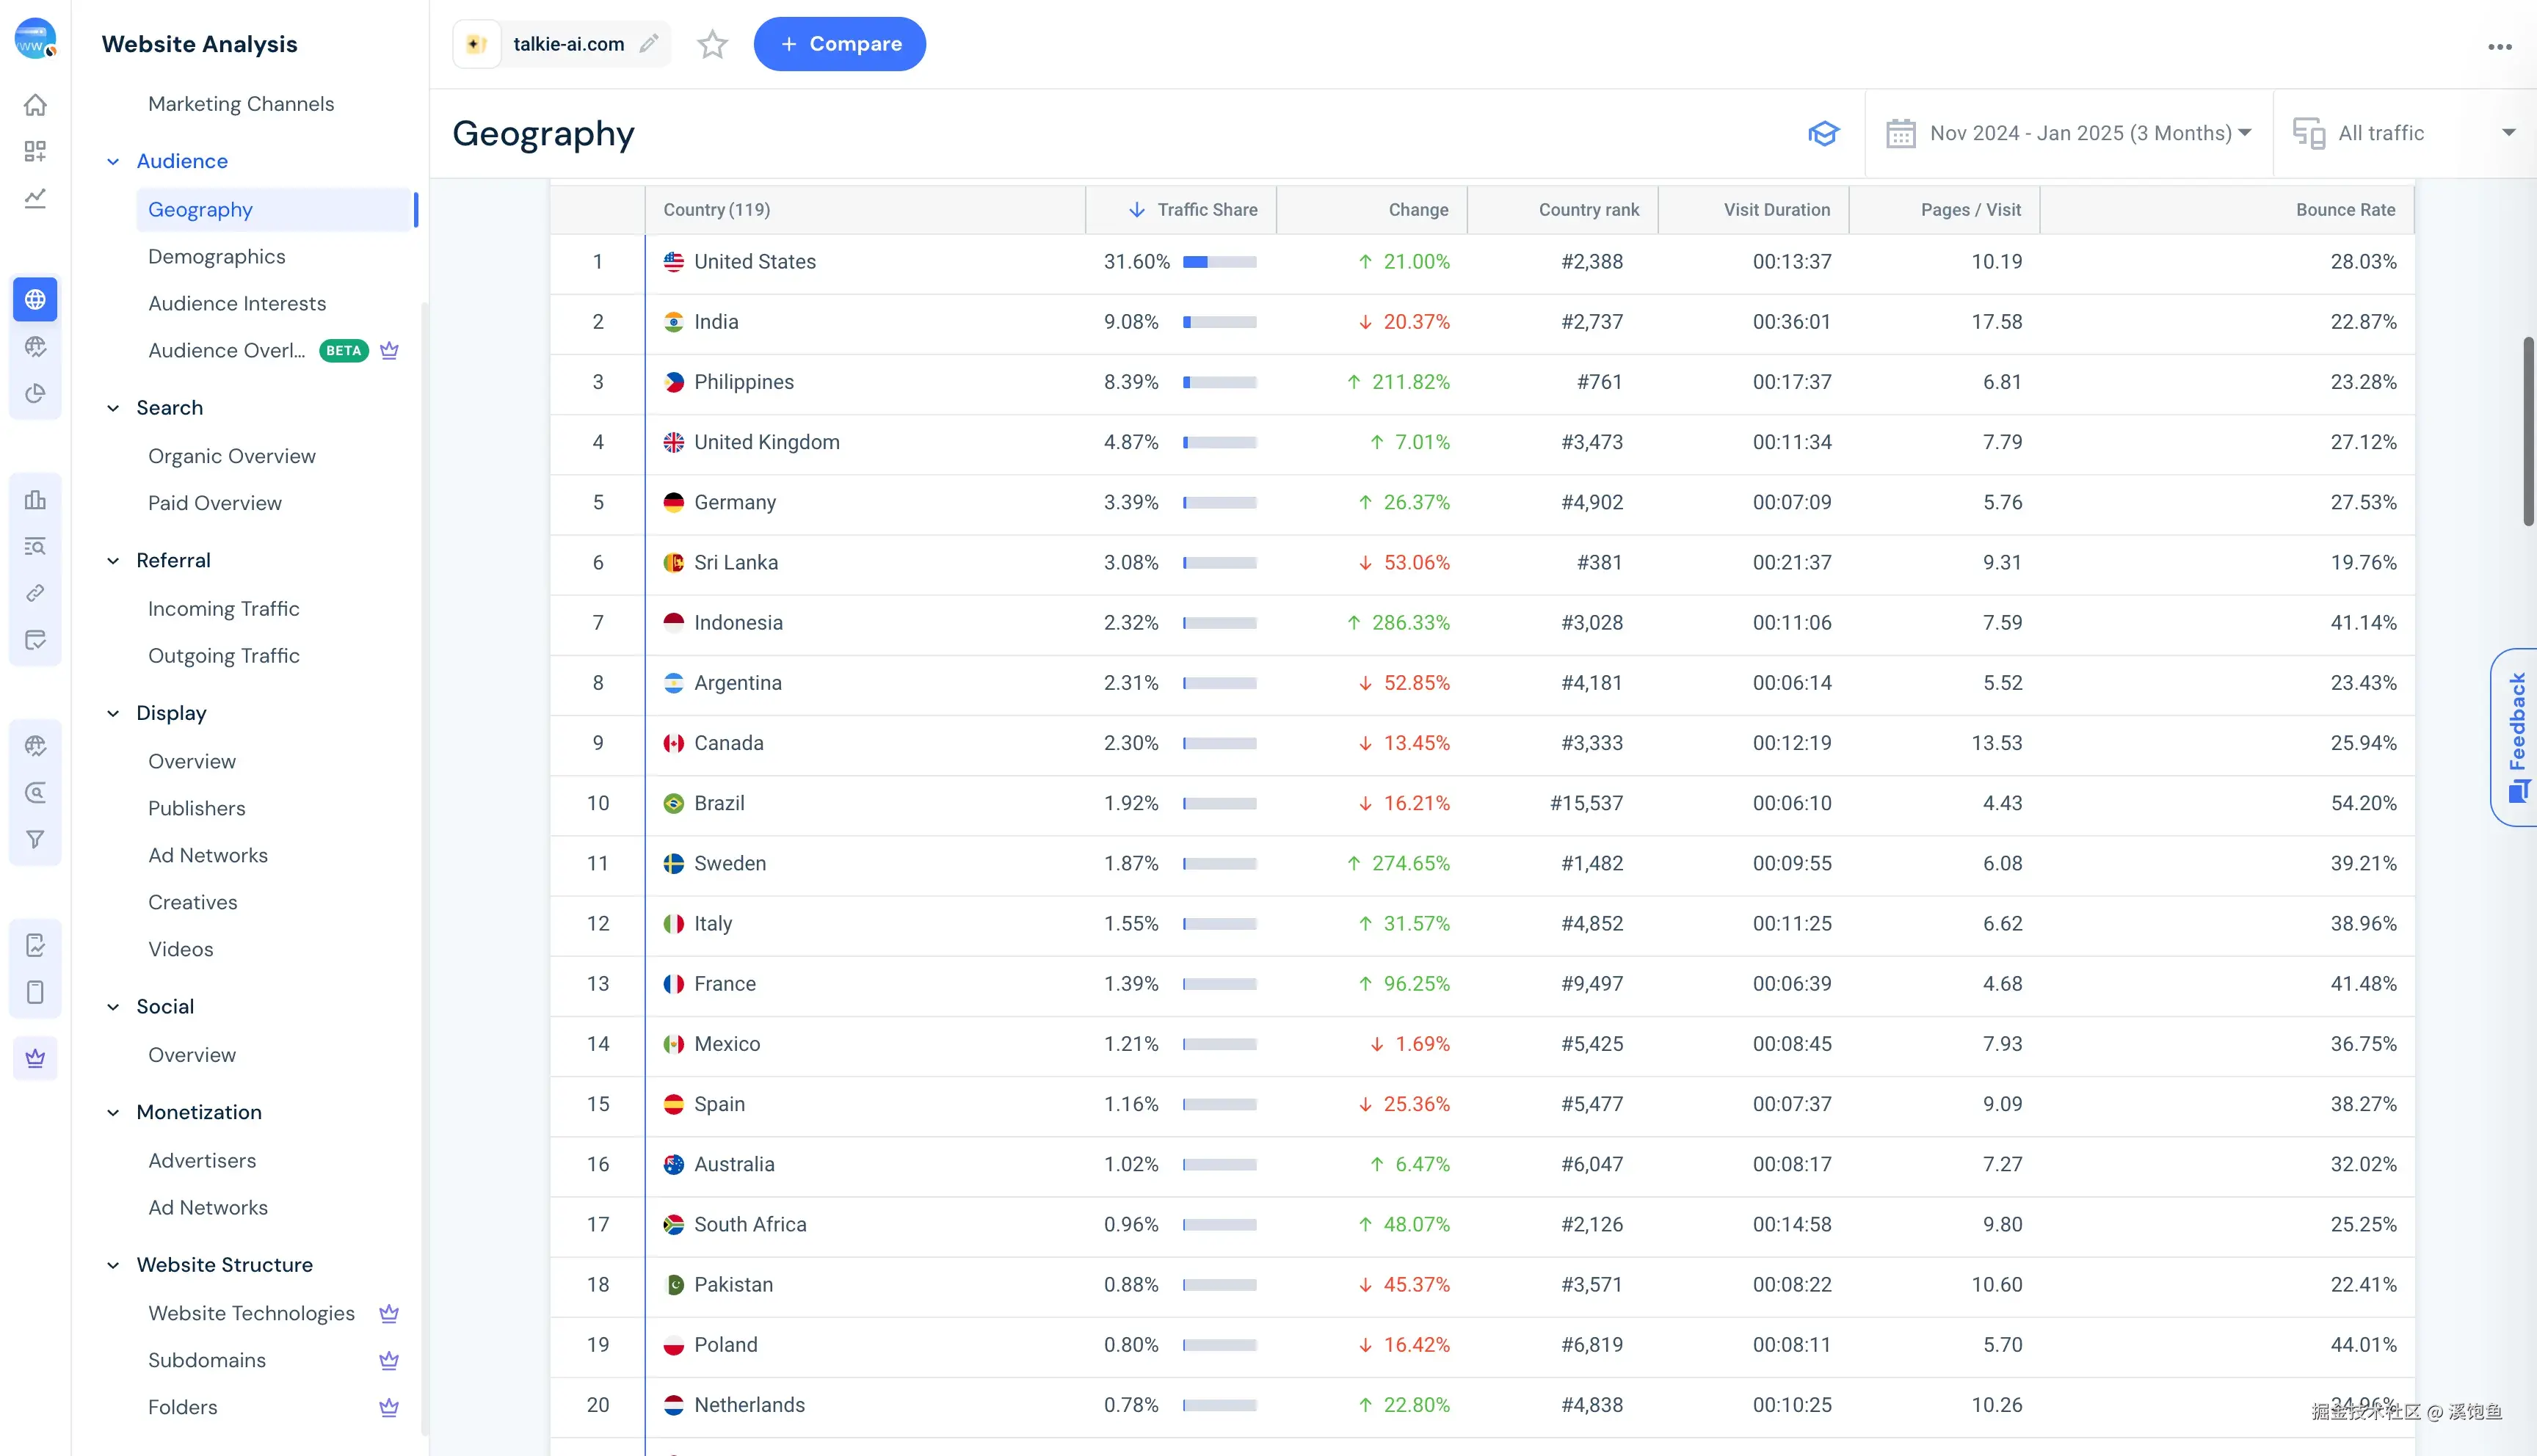2537x1456 pixels.
Task: Click the trend line chart rail icon
Action: [35, 198]
